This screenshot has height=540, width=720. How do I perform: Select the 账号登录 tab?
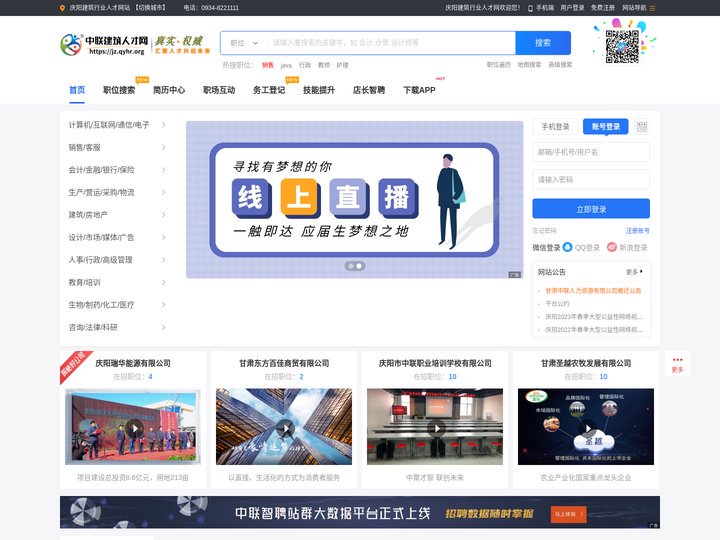pos(606,127)
